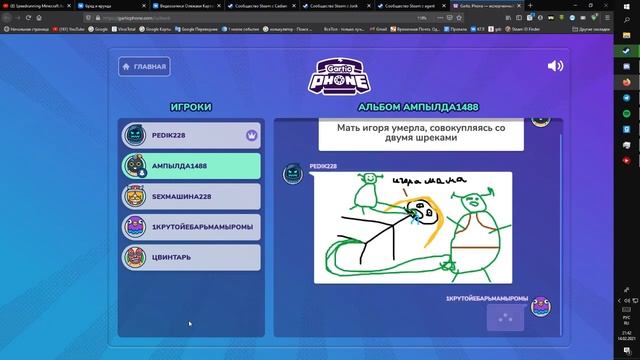Open the VirusTotal bookmark
This screenshot has height=360, width=640.
pyautogui.click(x=124, y=29)
